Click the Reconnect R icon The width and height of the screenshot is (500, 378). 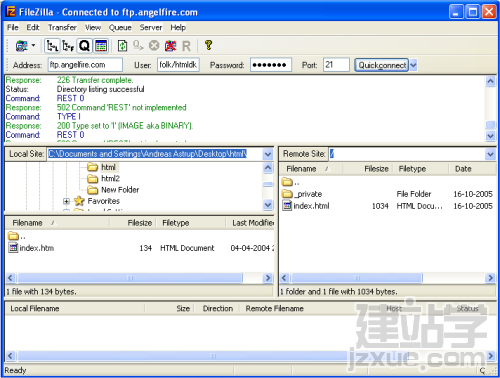point(186,46)
